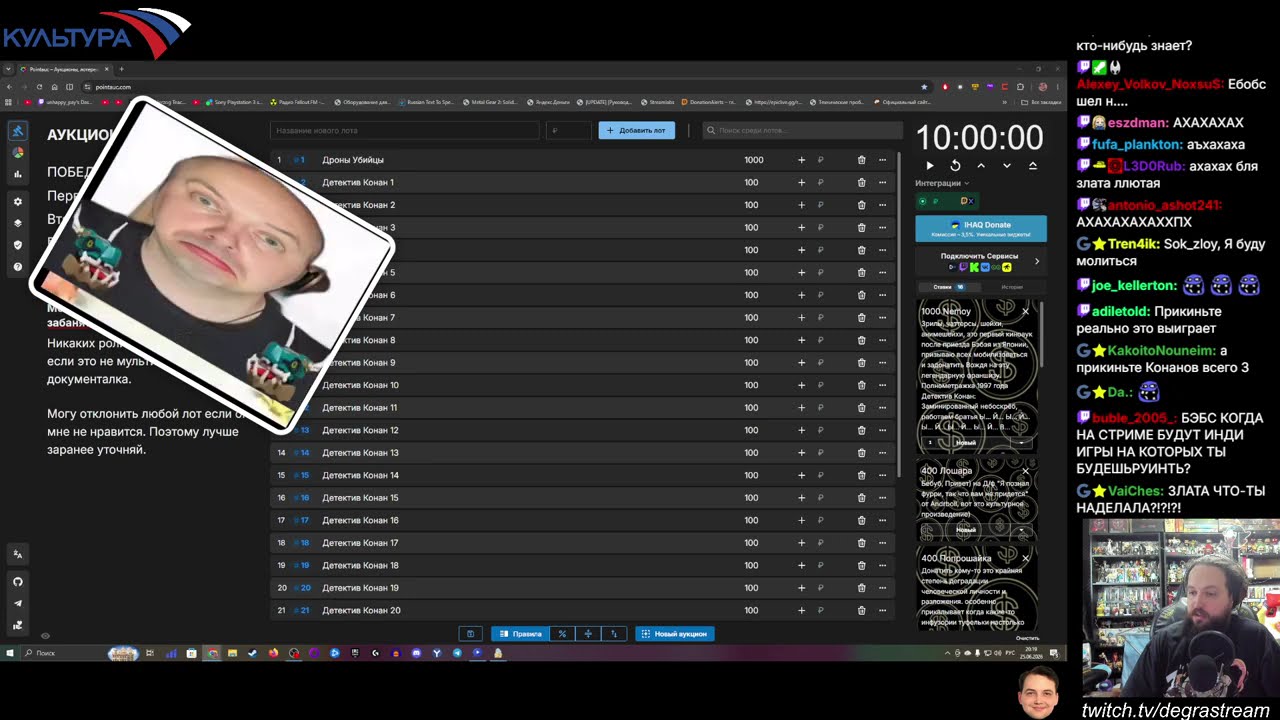Open the more options menu for Детектив Конан 15
Viewport: 1280px width, 720px height.
click(882, 498)
